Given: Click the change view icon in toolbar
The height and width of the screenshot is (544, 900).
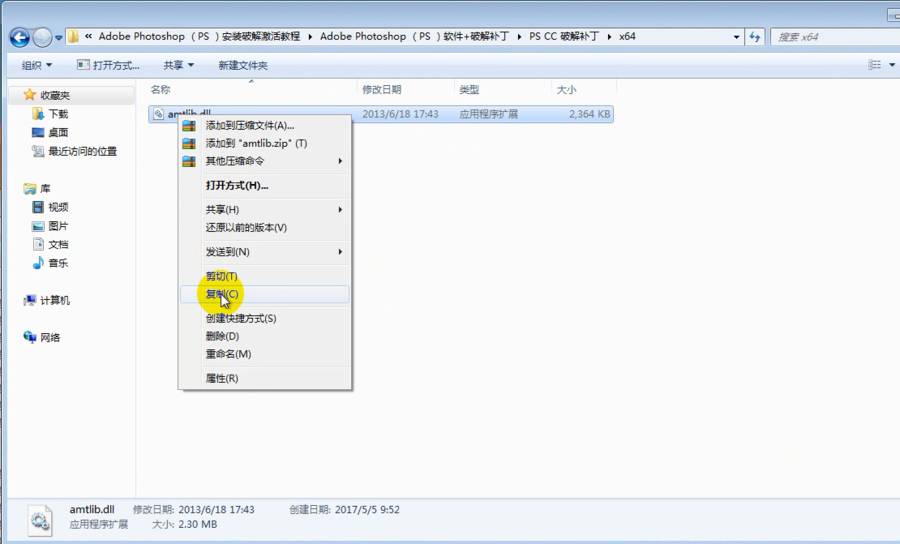Looking at the screenshot, I should [875, 65].
